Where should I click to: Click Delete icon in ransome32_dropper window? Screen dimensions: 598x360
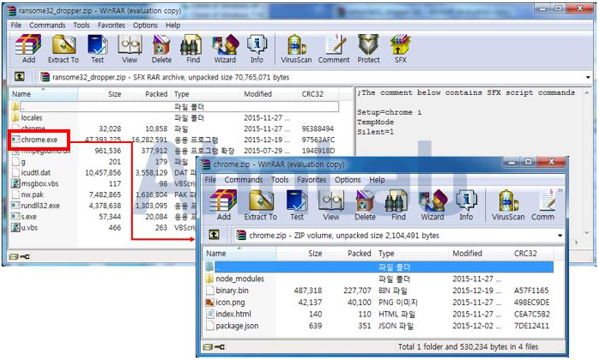point(161,49)
